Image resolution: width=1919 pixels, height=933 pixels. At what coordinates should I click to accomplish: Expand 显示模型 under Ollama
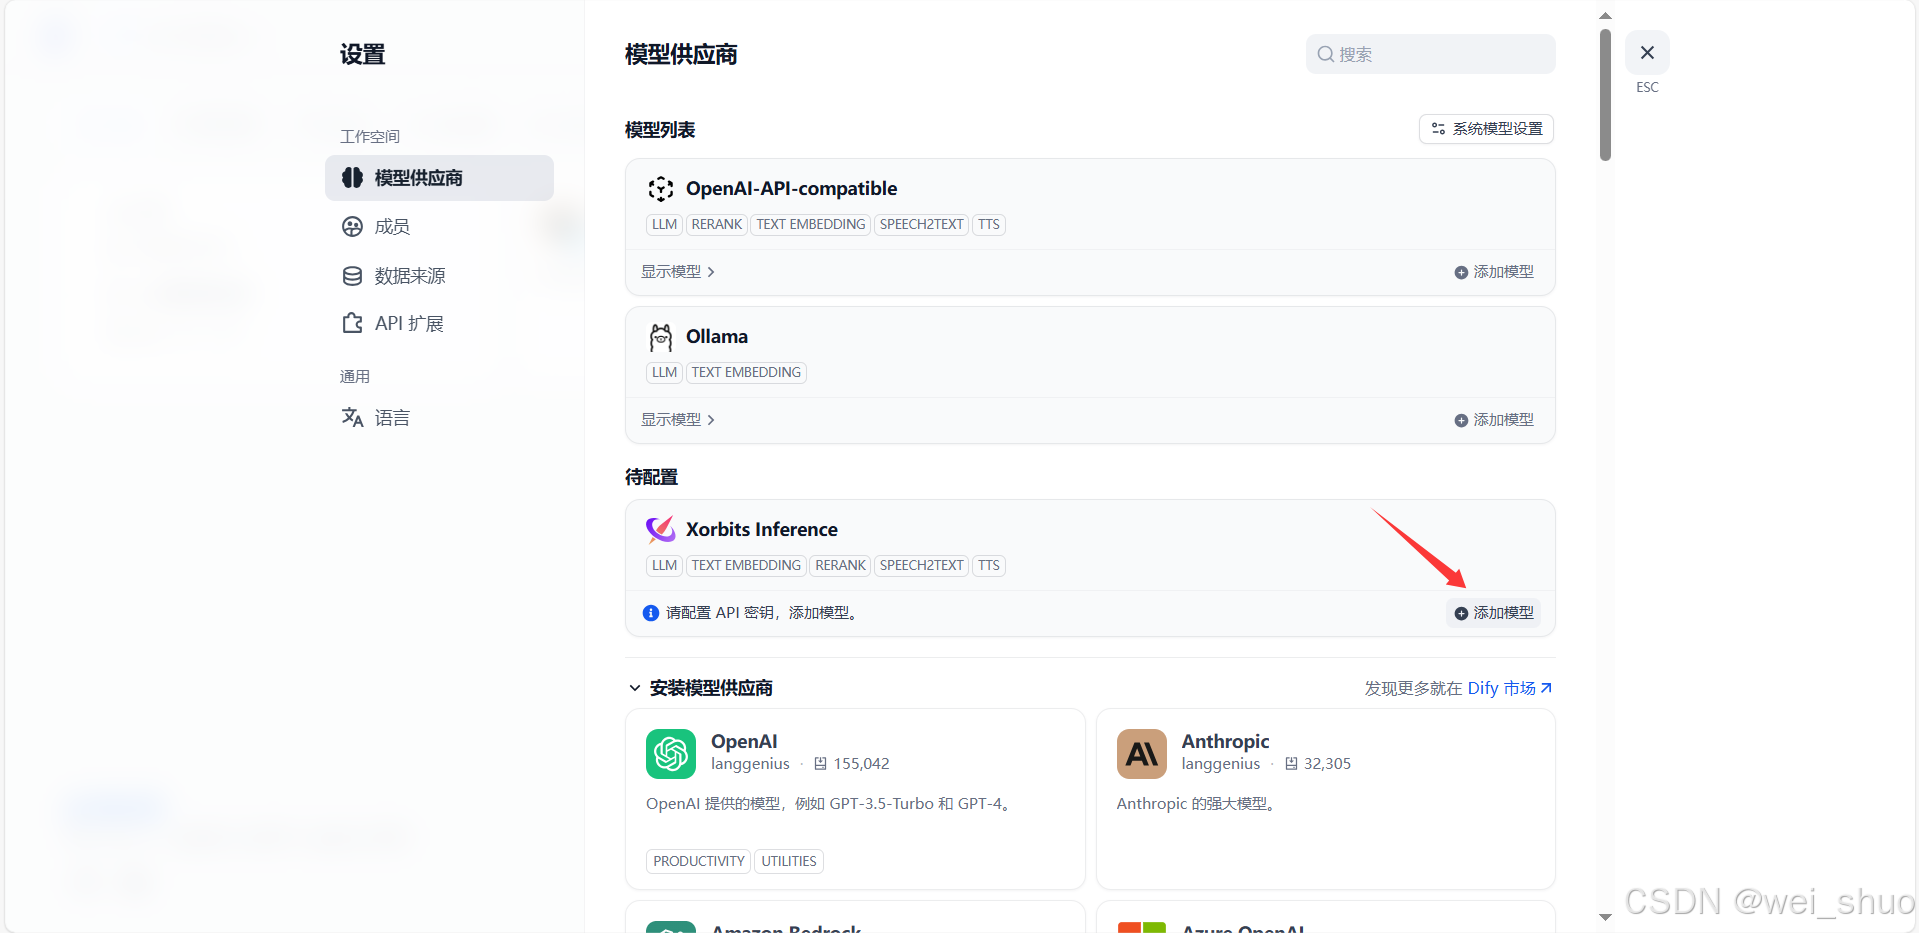point(678,420)
